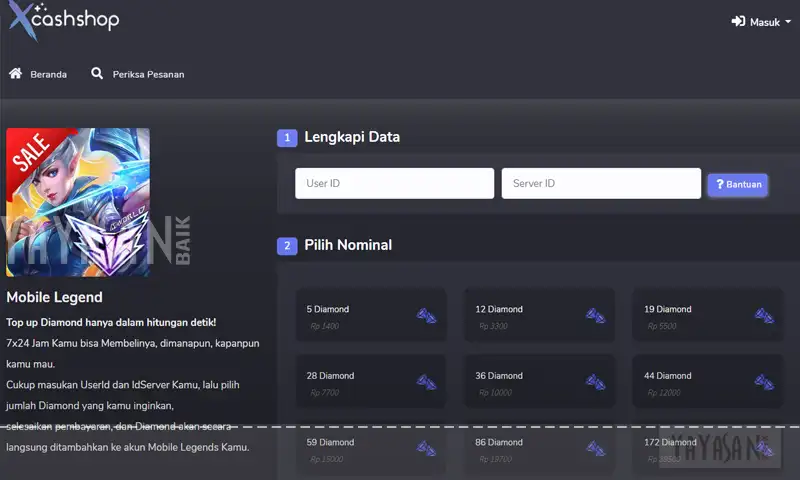Select the 28 Diamond package
Screen dimensions: 800x480
pyautogui.click(x=371, y=382)
